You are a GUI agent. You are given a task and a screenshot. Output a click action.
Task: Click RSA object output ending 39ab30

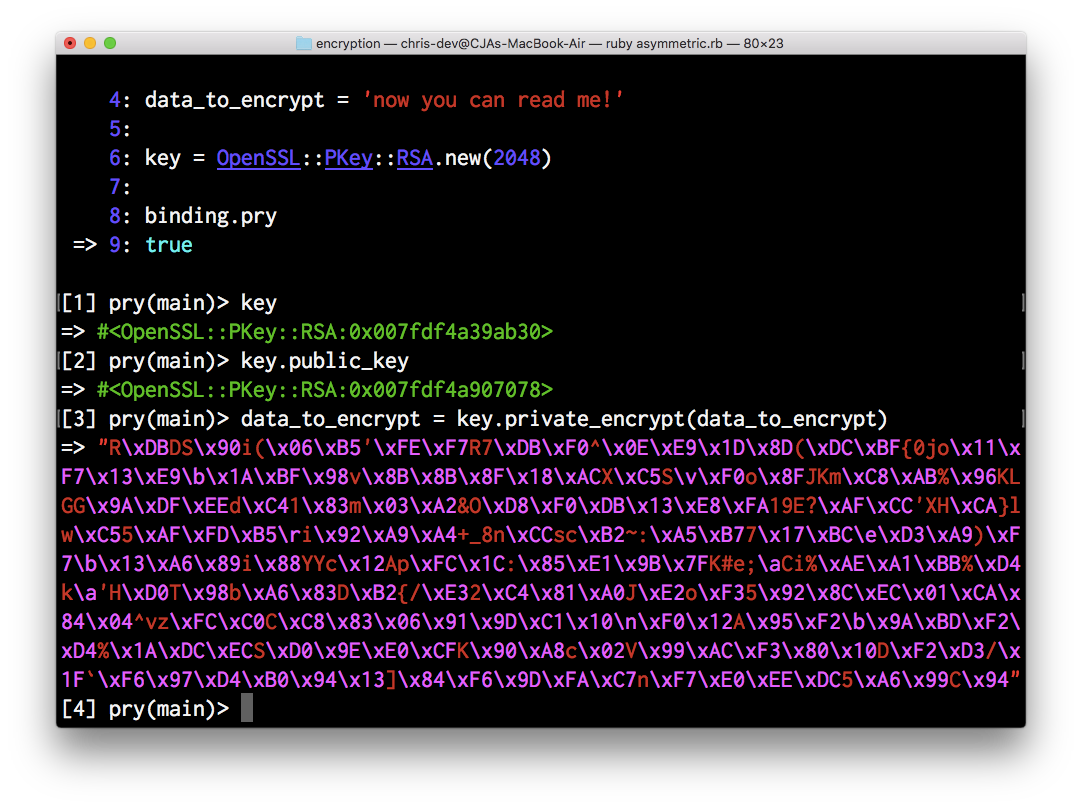(324, 332)
